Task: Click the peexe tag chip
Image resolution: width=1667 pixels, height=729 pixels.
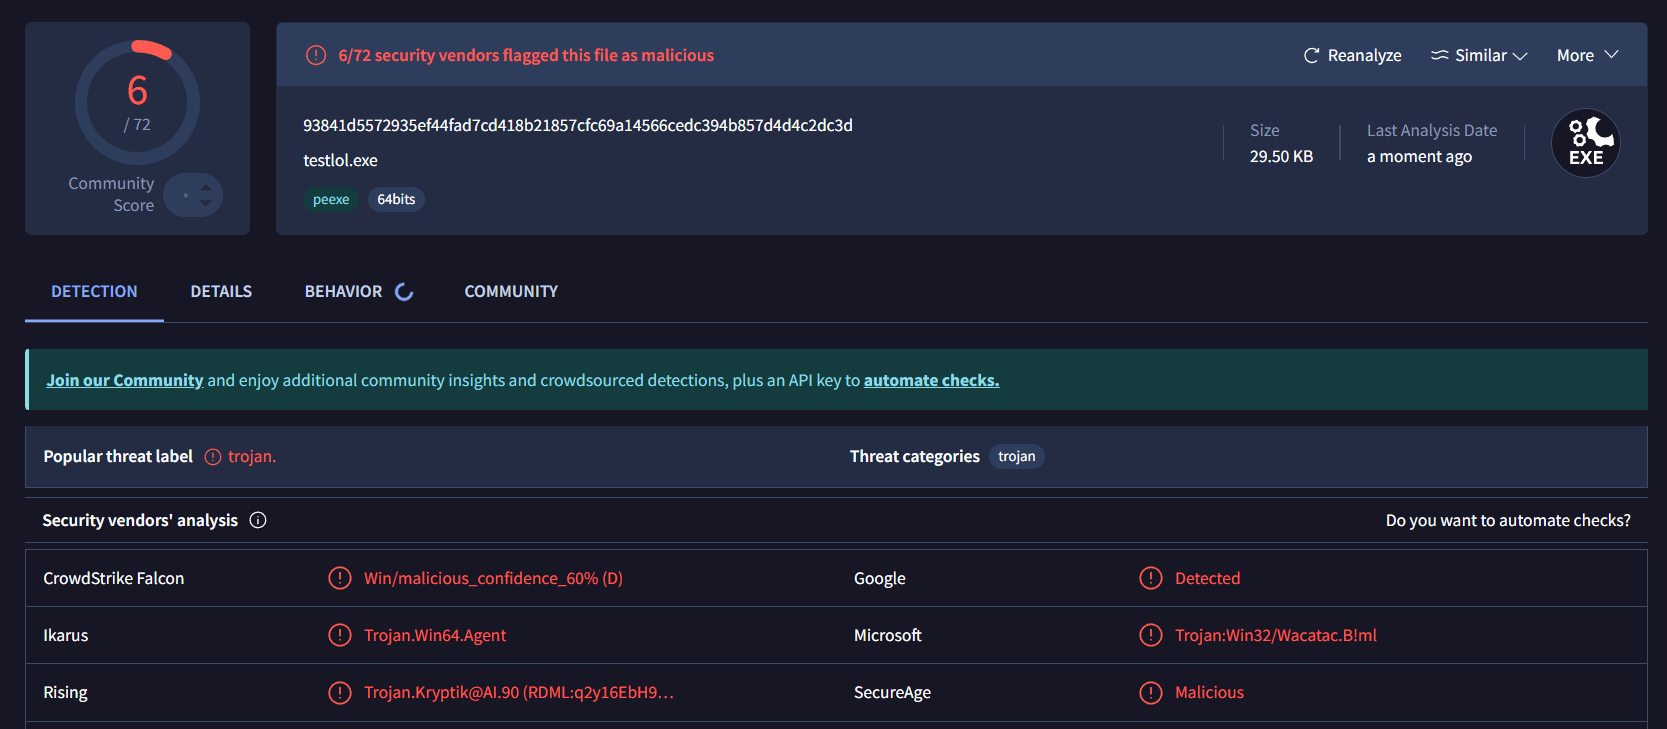Action: click(331, 200)
